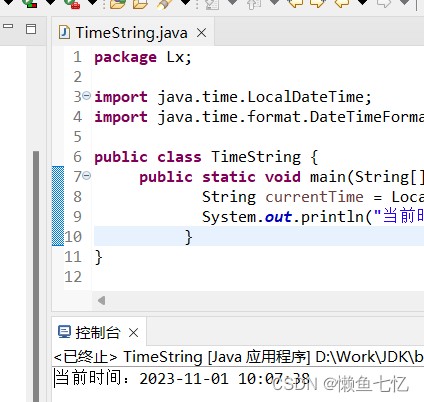Image resolution: width=424 pixels, height=402 pixels.
Task: Click the monitor icon on the 控制台 tab
Action: click(x=64, y=332)
